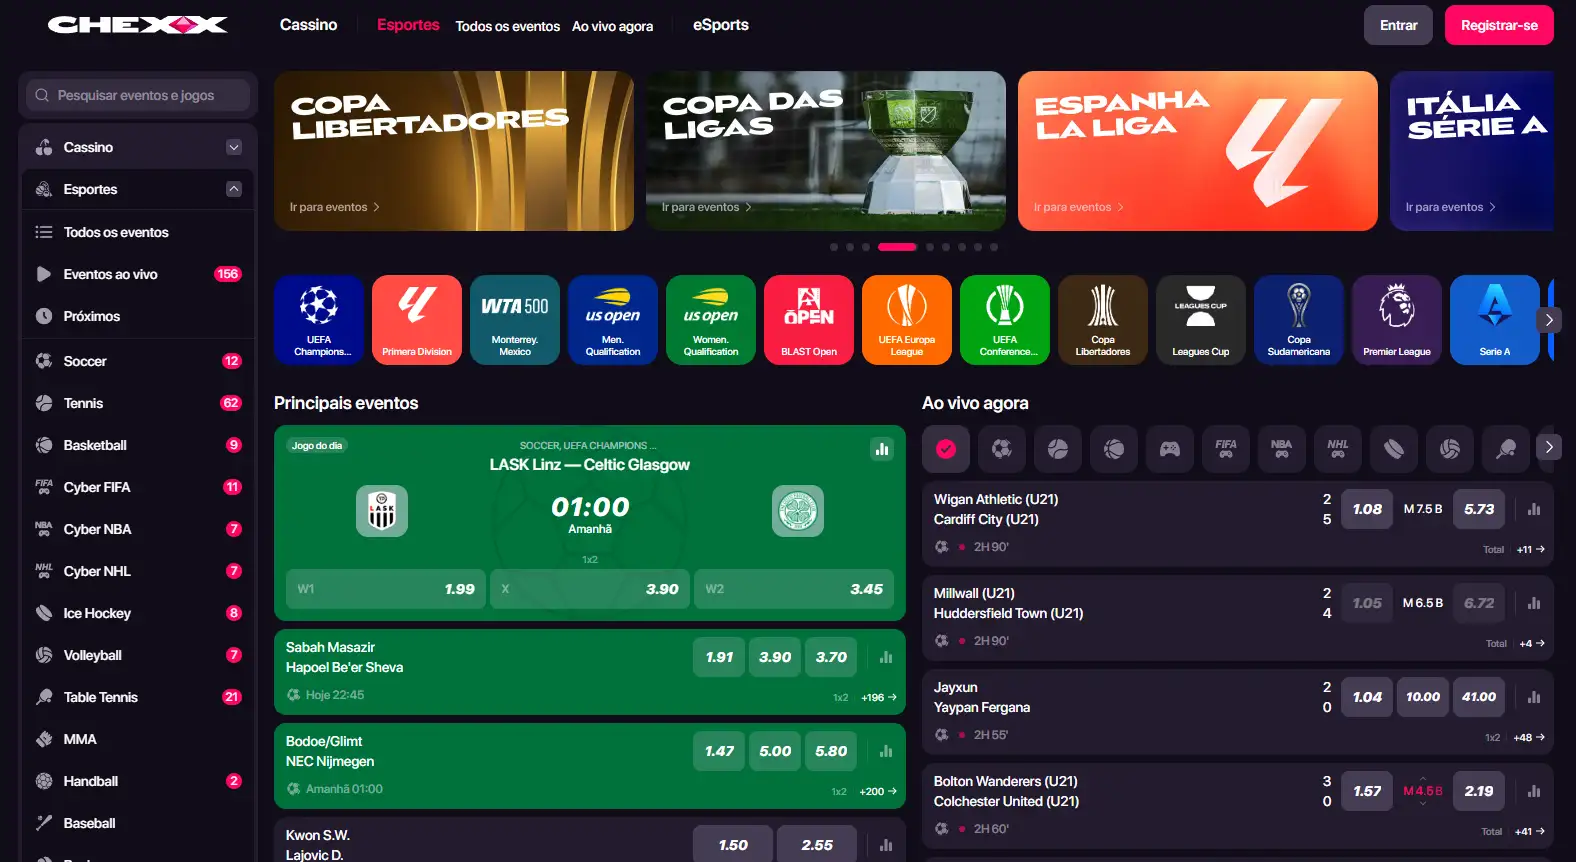Image resolution: width=1576 pixels, height=862 pixels.
Task: Open the Premier League tile
Action: point(1396,320)
